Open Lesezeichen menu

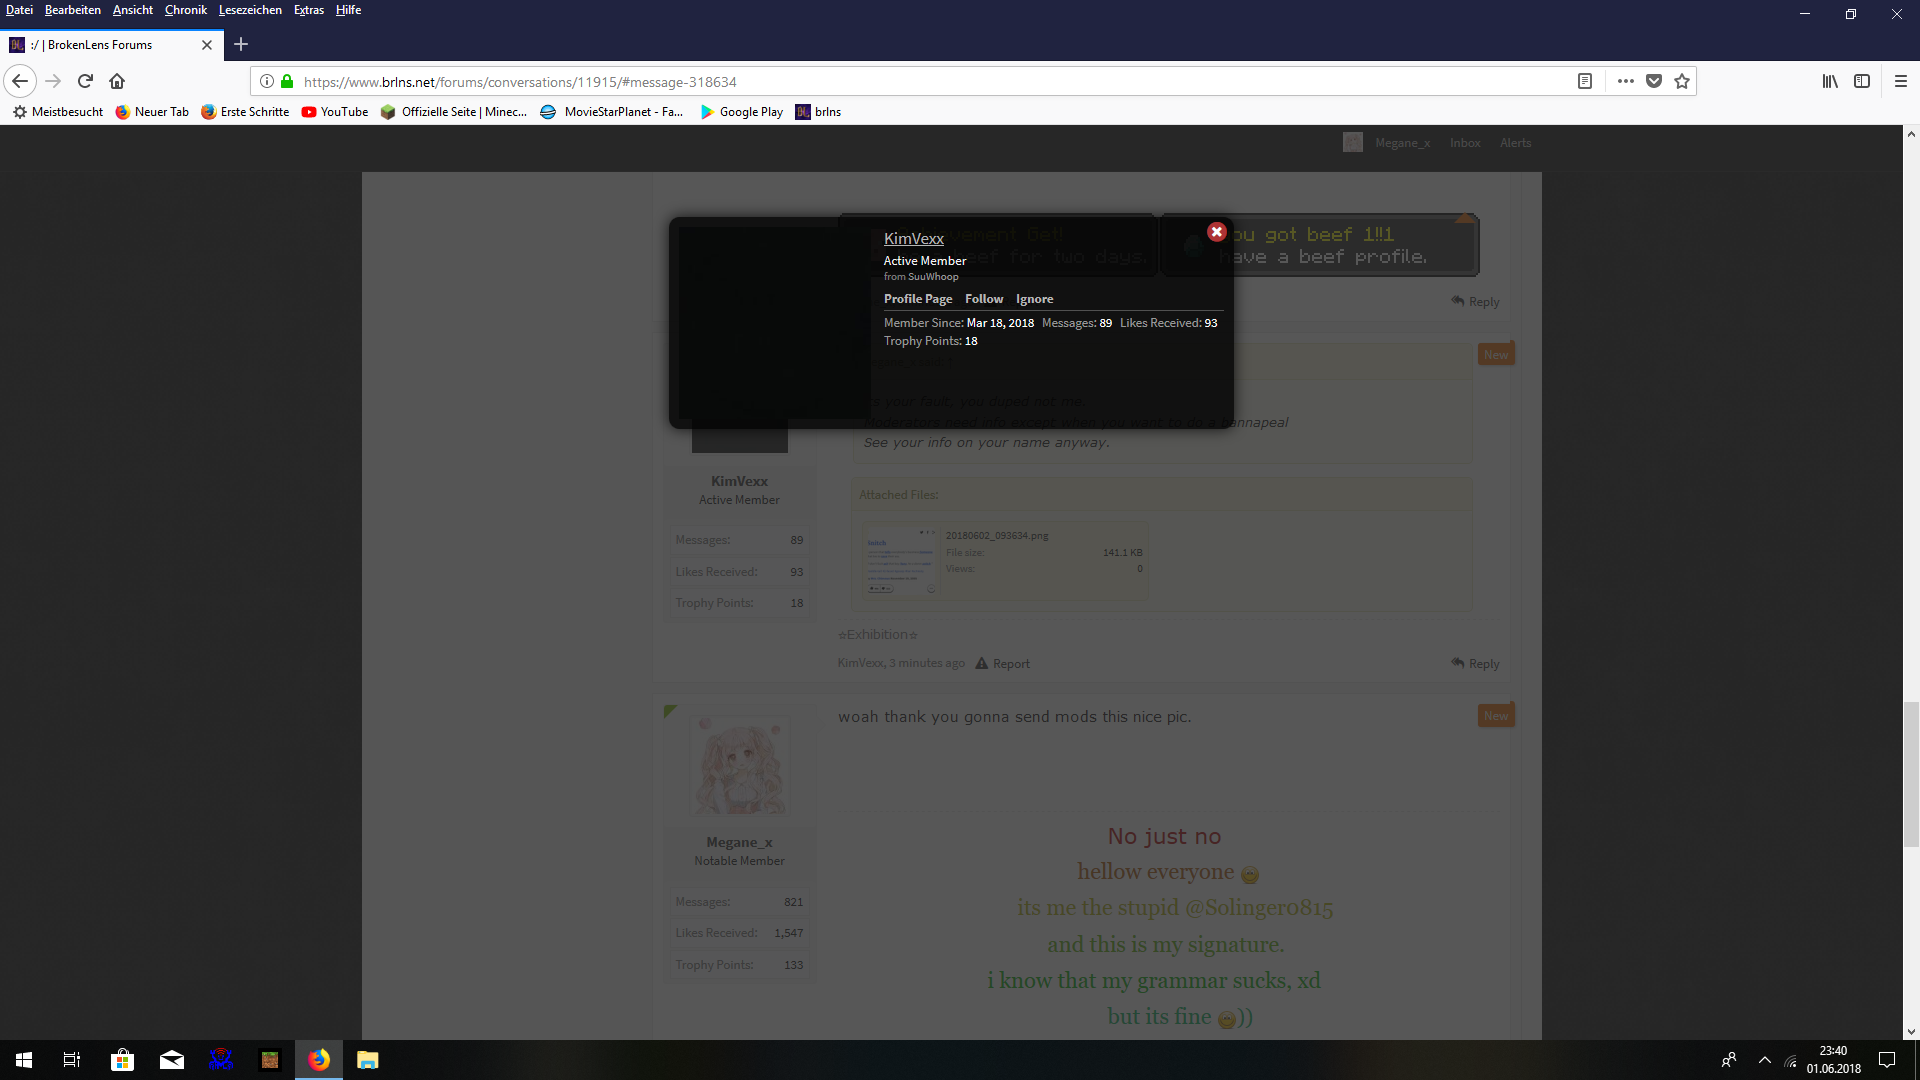(x=250, y=10)
